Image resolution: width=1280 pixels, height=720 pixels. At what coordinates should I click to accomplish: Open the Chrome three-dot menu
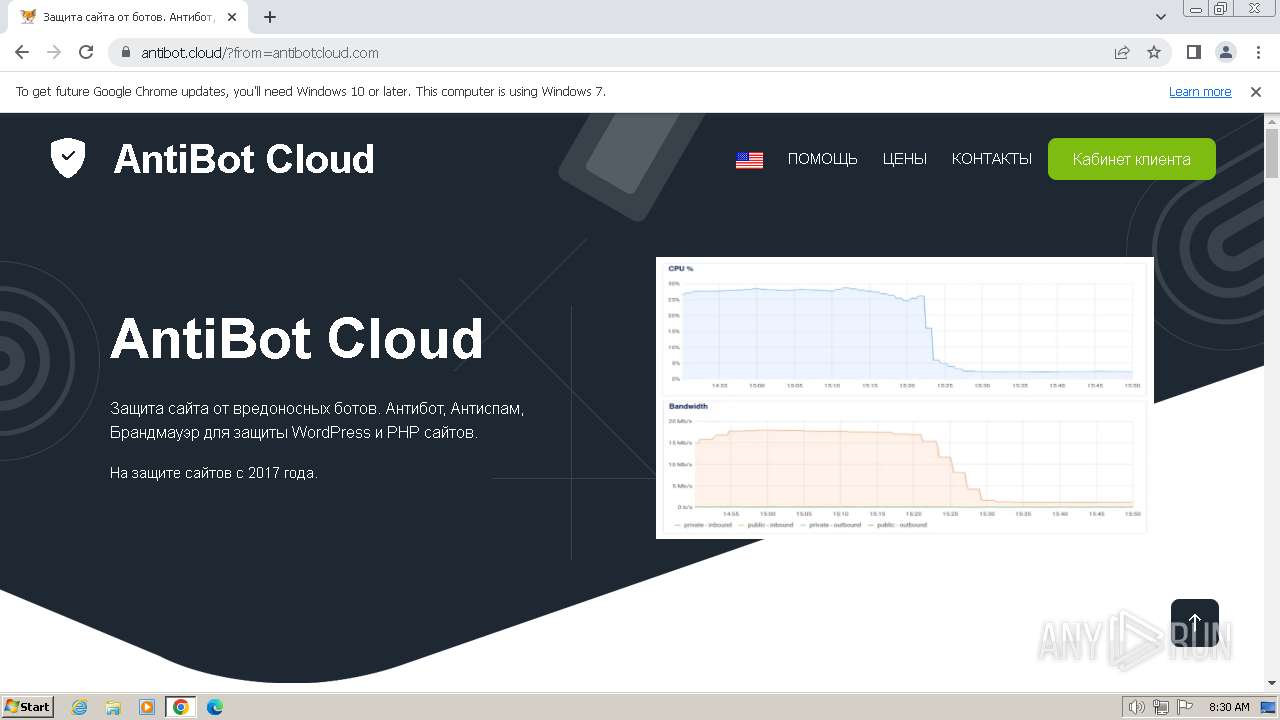1257,53
